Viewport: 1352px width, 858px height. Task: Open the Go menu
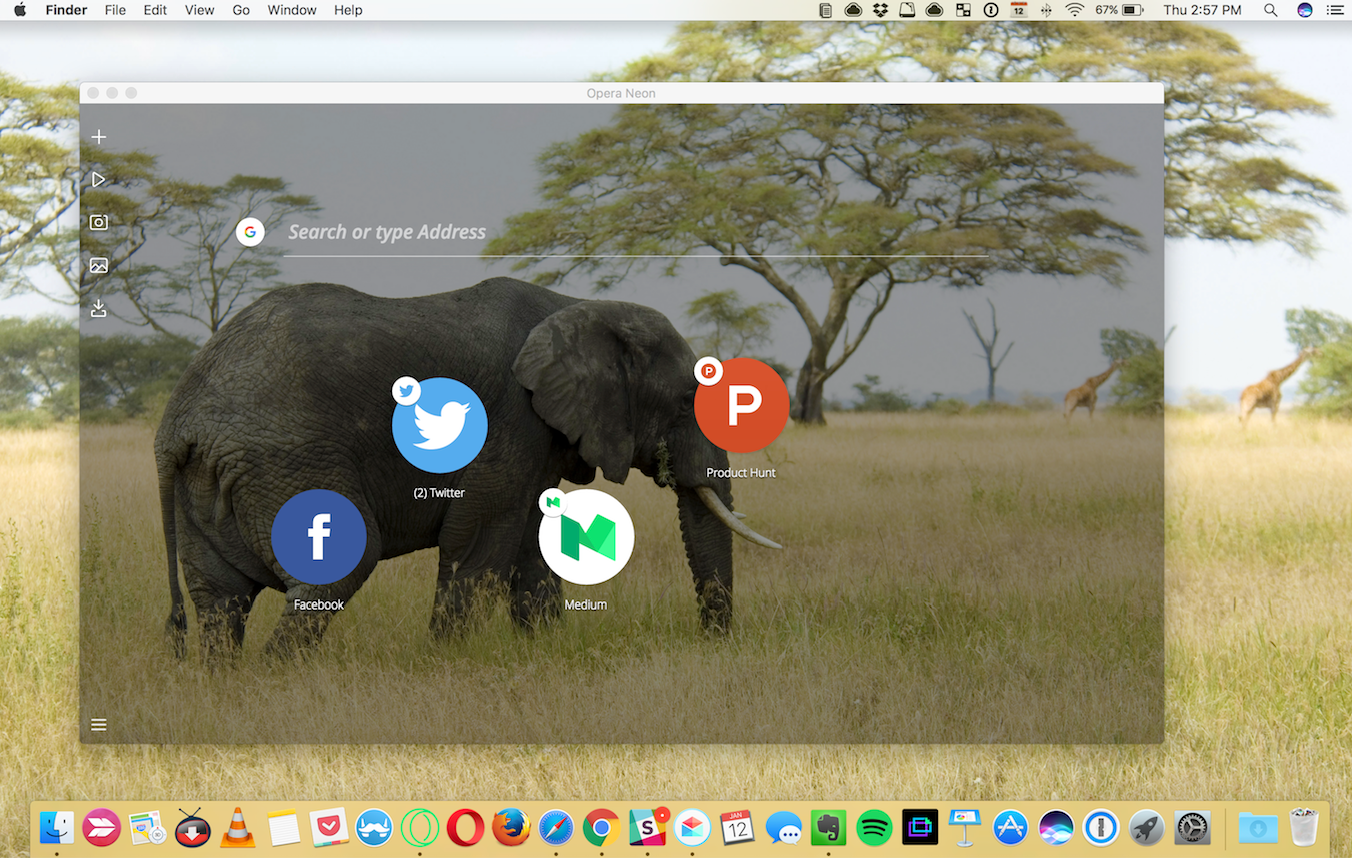click(x=241, y=10)
